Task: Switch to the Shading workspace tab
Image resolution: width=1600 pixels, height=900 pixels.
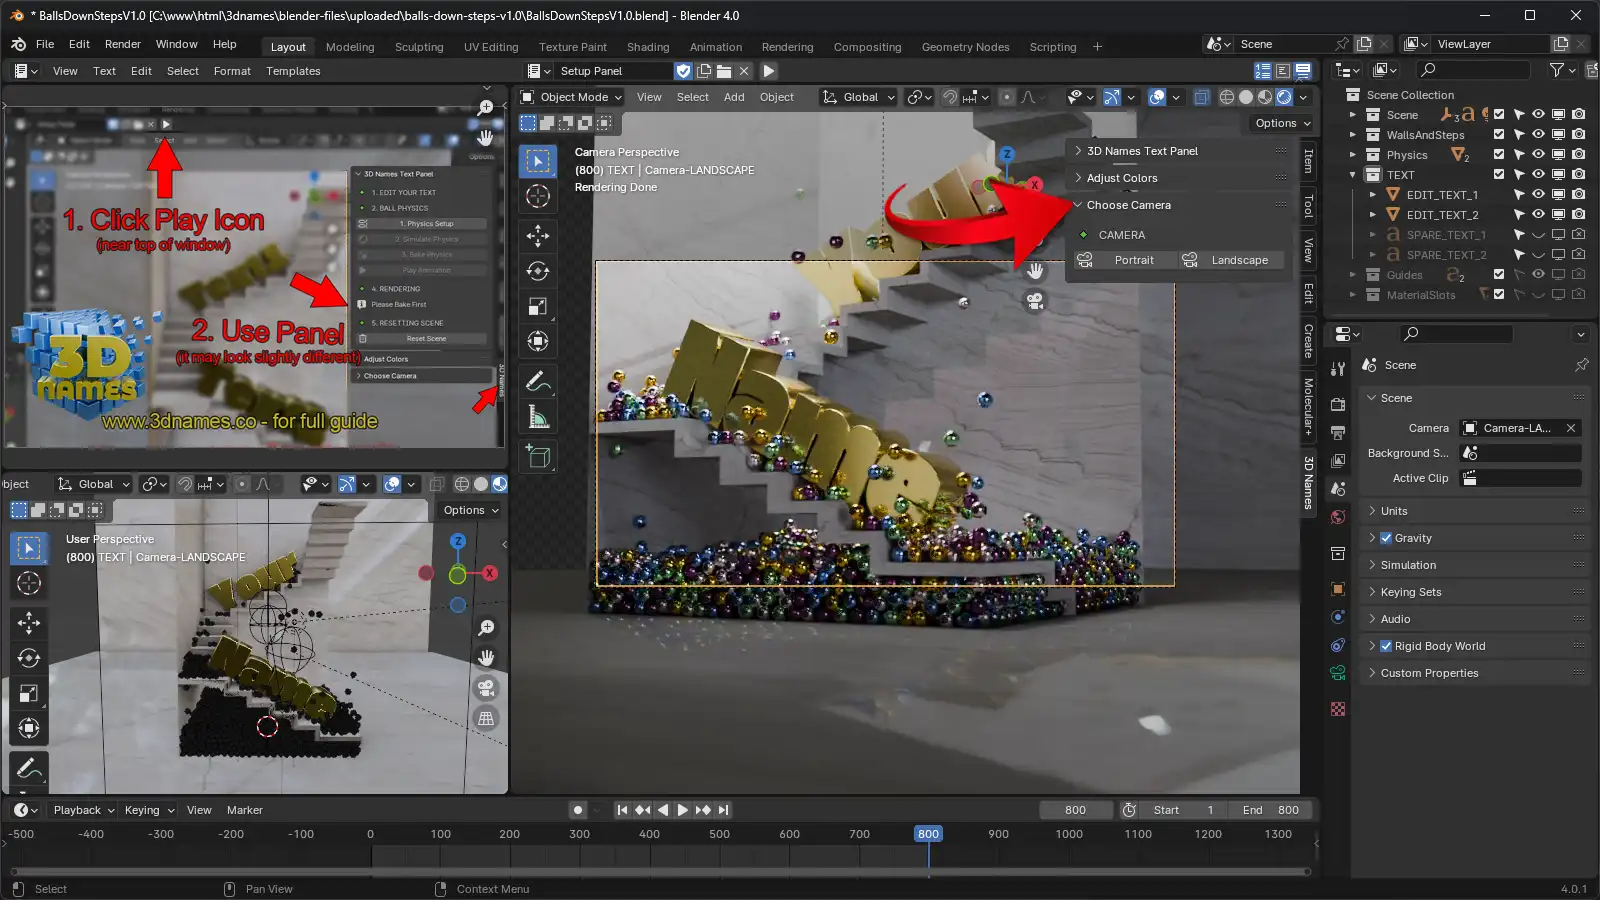Action: [x=648, y=47]
